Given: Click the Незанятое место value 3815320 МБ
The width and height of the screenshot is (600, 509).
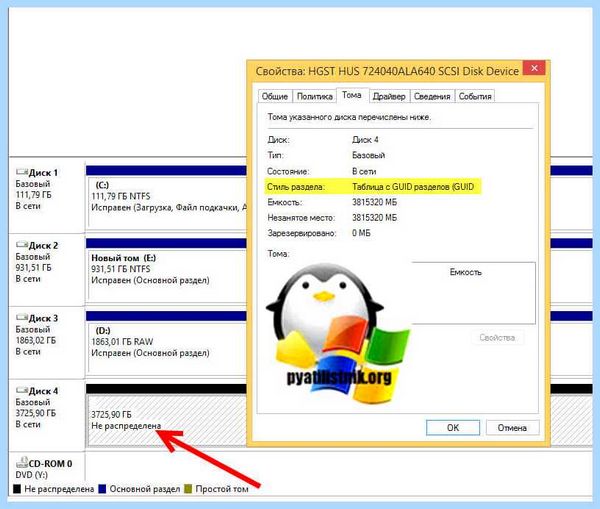Looking at the screenshot, I should tap(374, 218).
